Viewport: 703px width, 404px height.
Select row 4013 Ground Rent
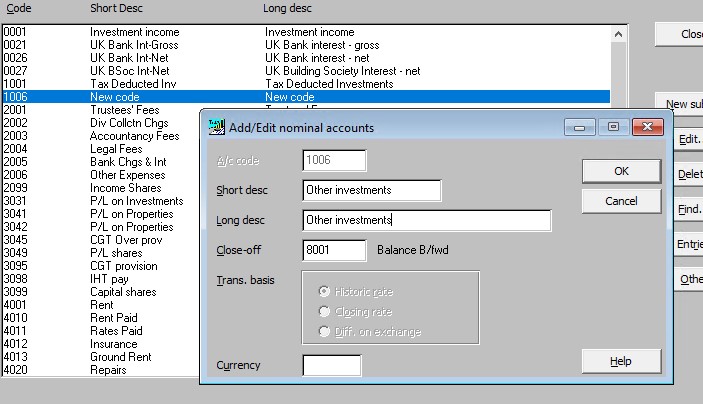pyautogui.click(x=101, y=357)
